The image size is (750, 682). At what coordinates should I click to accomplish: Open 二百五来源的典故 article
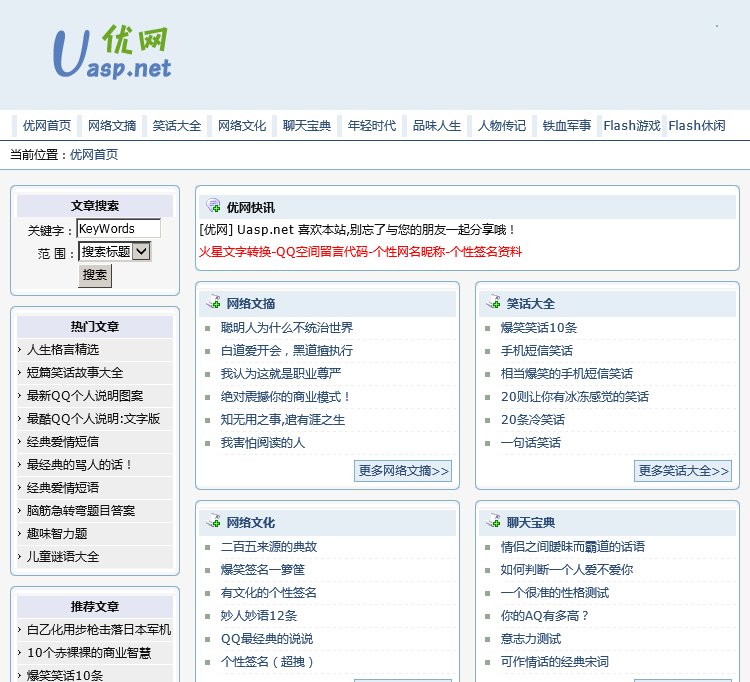[269, 547]
